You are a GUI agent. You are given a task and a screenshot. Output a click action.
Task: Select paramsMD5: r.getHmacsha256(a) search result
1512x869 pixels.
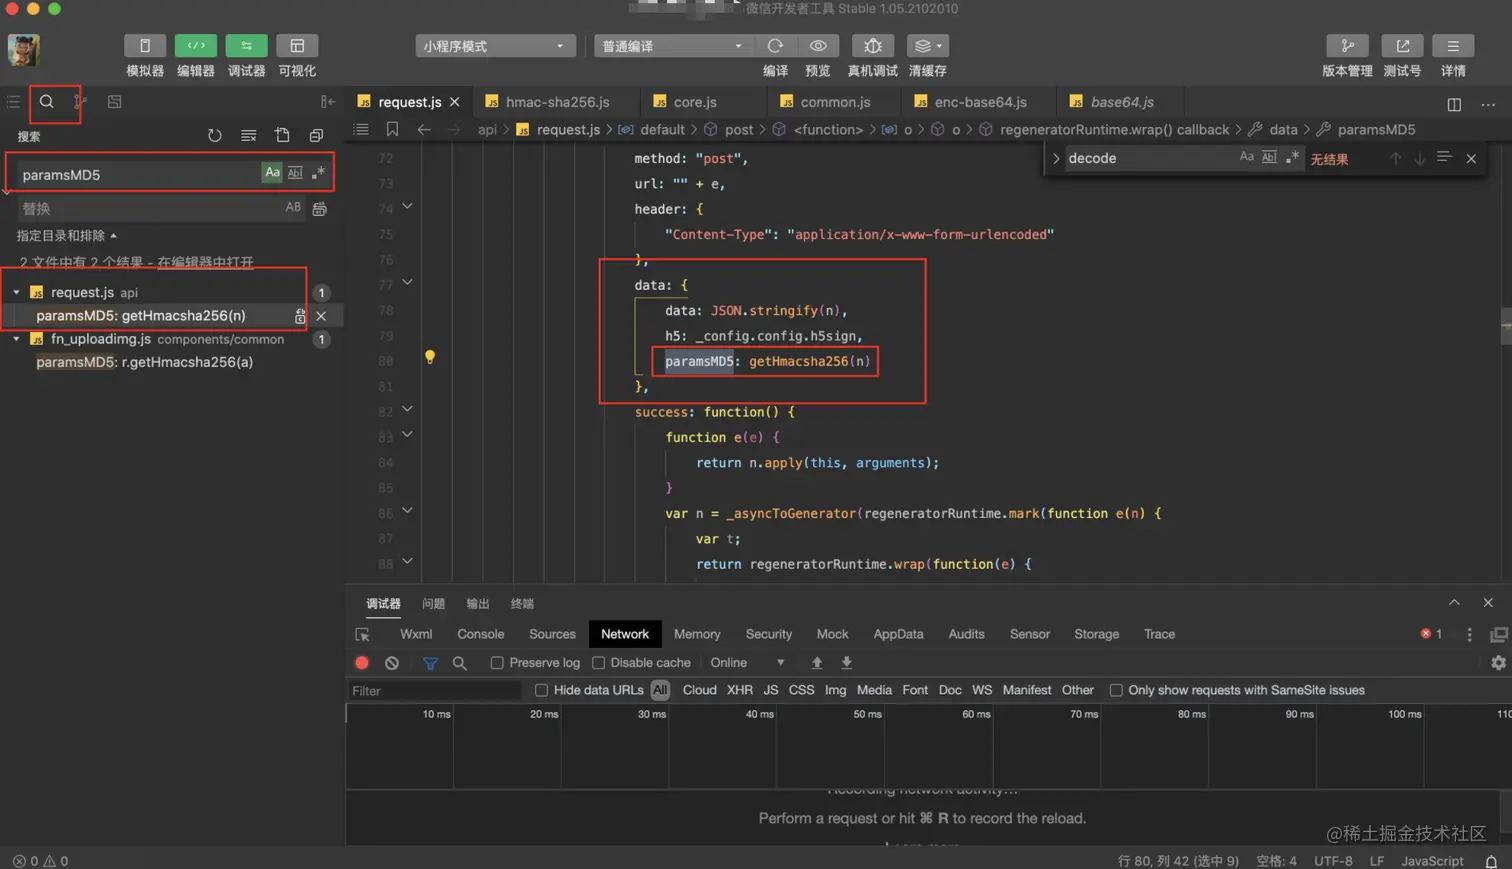[144, 362]
